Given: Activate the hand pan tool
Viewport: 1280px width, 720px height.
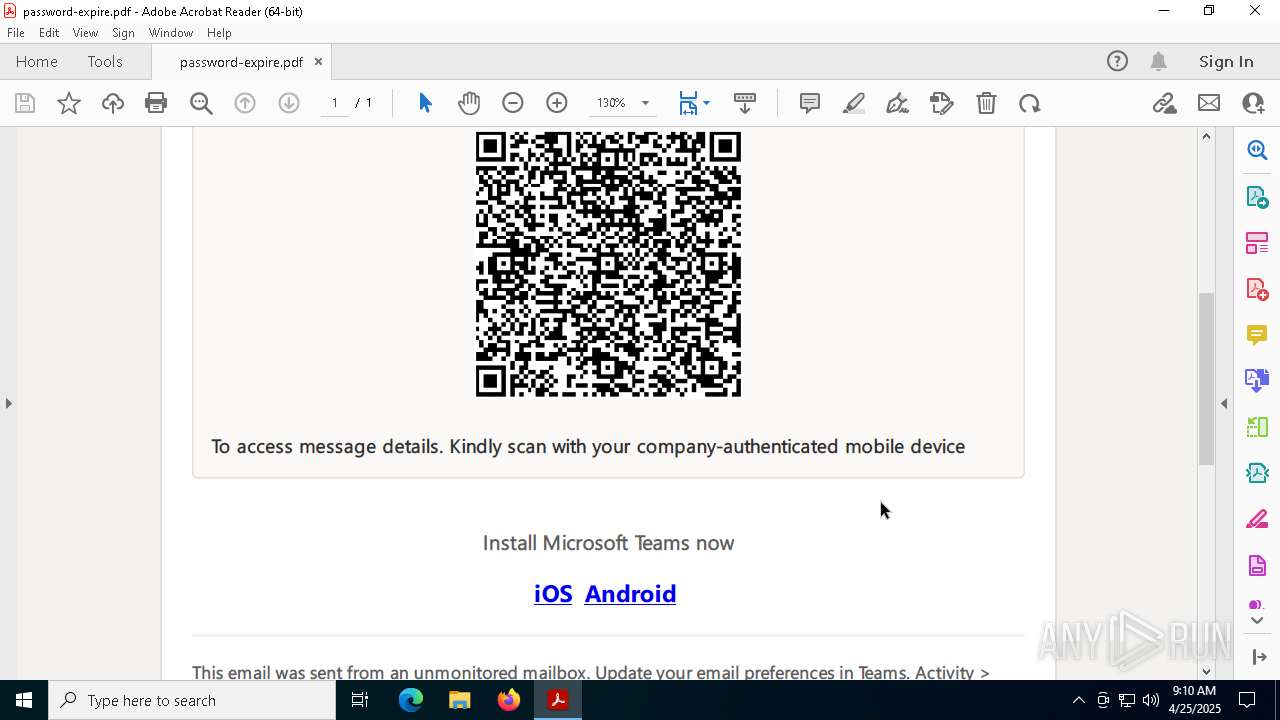Looking at the screenshot, I should (x=469, y=103).
